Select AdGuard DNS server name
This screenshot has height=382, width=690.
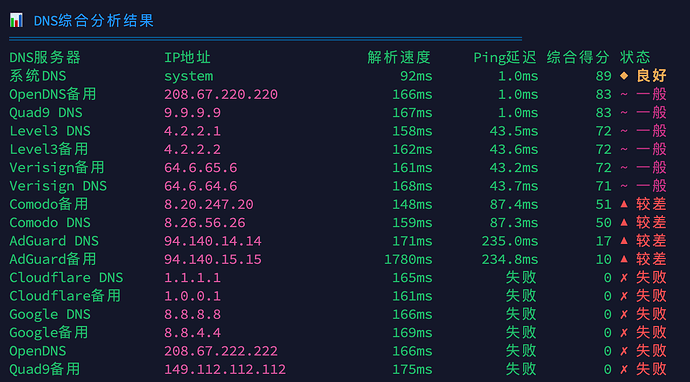coord(54,241)
